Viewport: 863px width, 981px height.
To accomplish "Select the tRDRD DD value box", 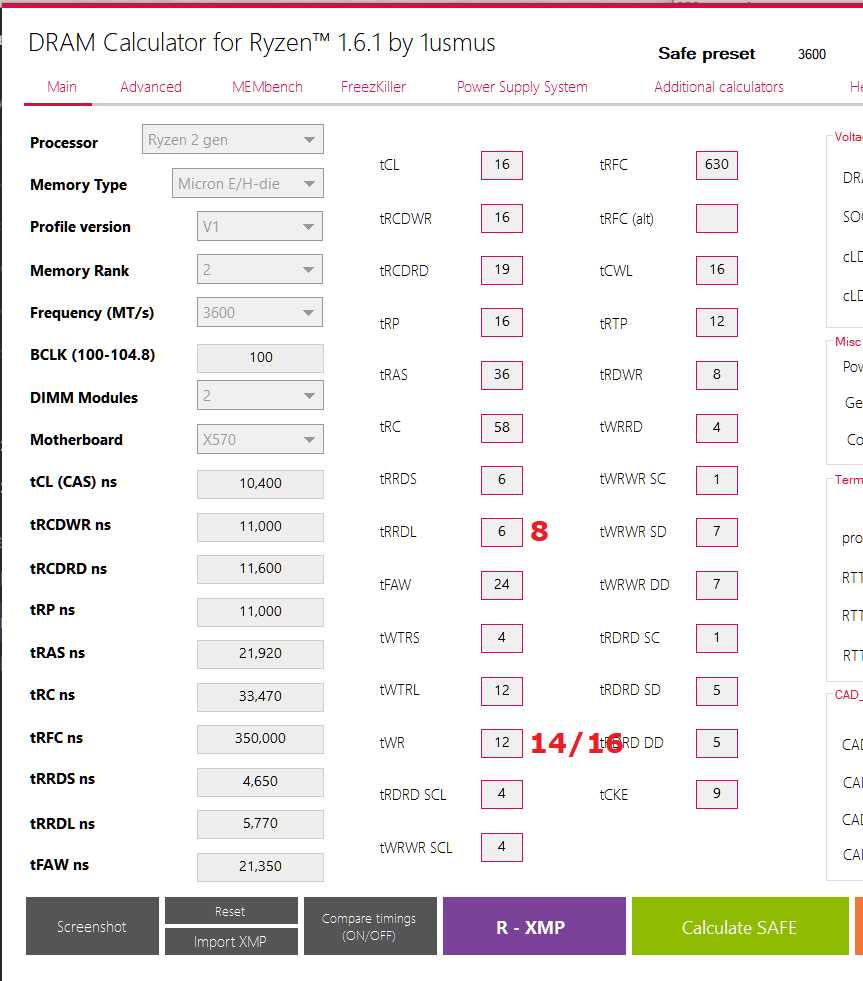I will 717,743.
